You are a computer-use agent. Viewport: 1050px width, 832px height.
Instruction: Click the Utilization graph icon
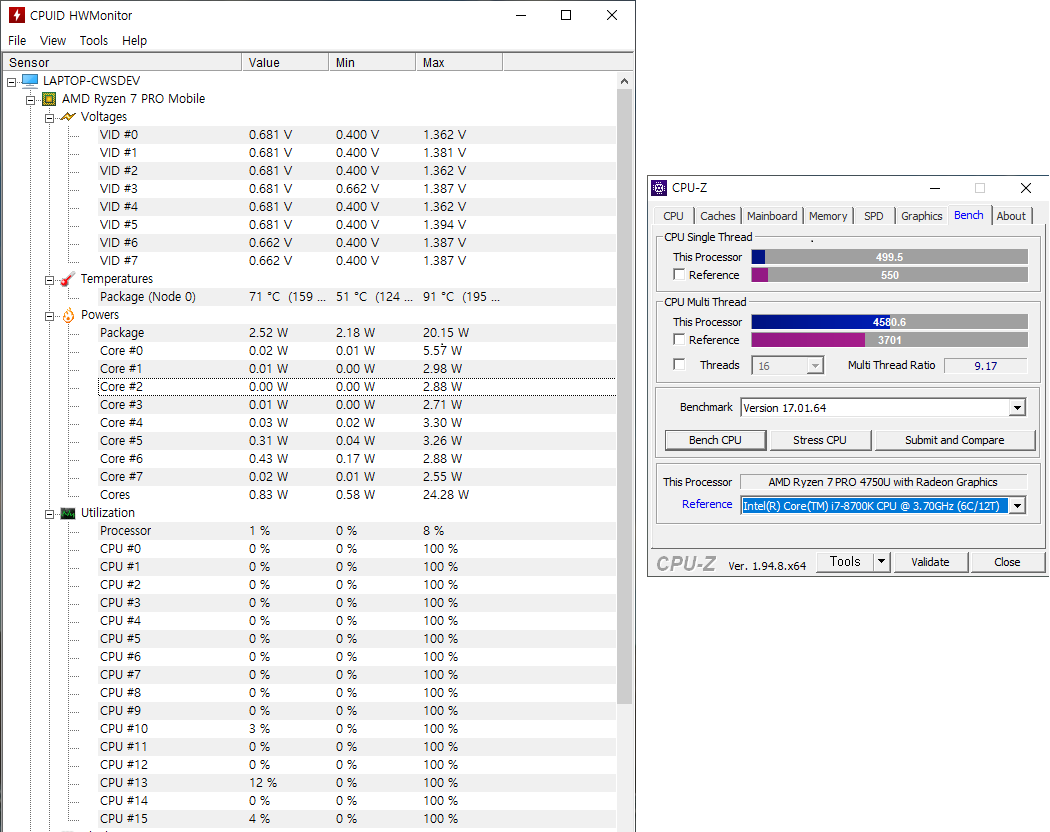click(68, 513)
